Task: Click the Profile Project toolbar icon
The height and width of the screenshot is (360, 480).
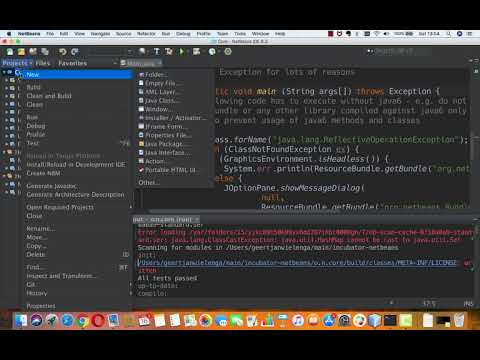Action: pos(212,52)
